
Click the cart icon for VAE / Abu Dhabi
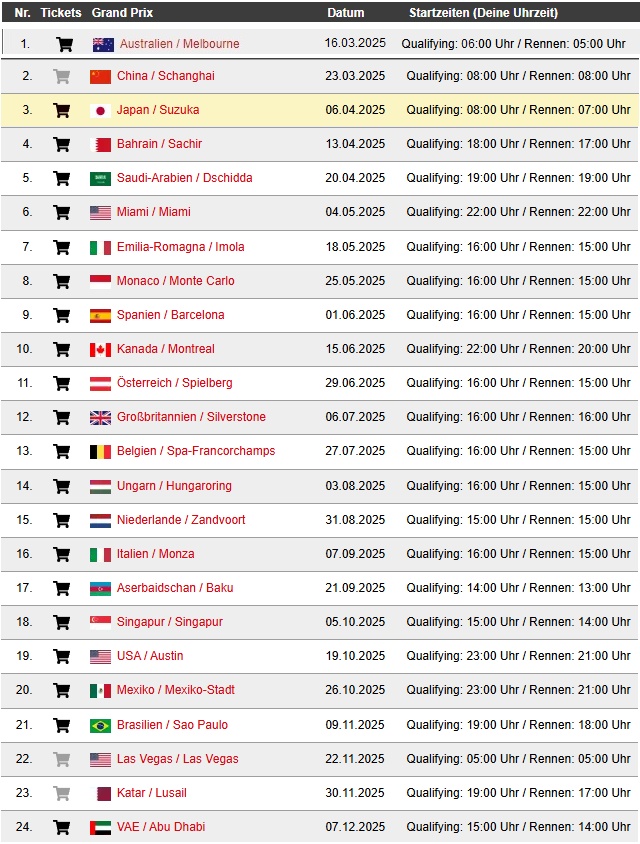[62, 827]
